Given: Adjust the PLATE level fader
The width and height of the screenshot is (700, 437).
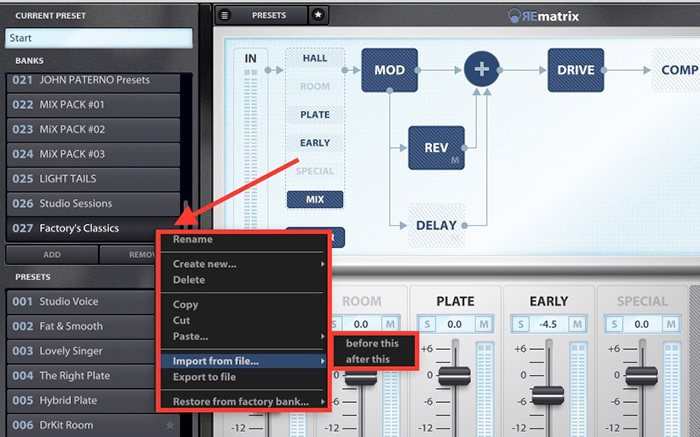Looking at the screenshot, I should click(454, 376).
